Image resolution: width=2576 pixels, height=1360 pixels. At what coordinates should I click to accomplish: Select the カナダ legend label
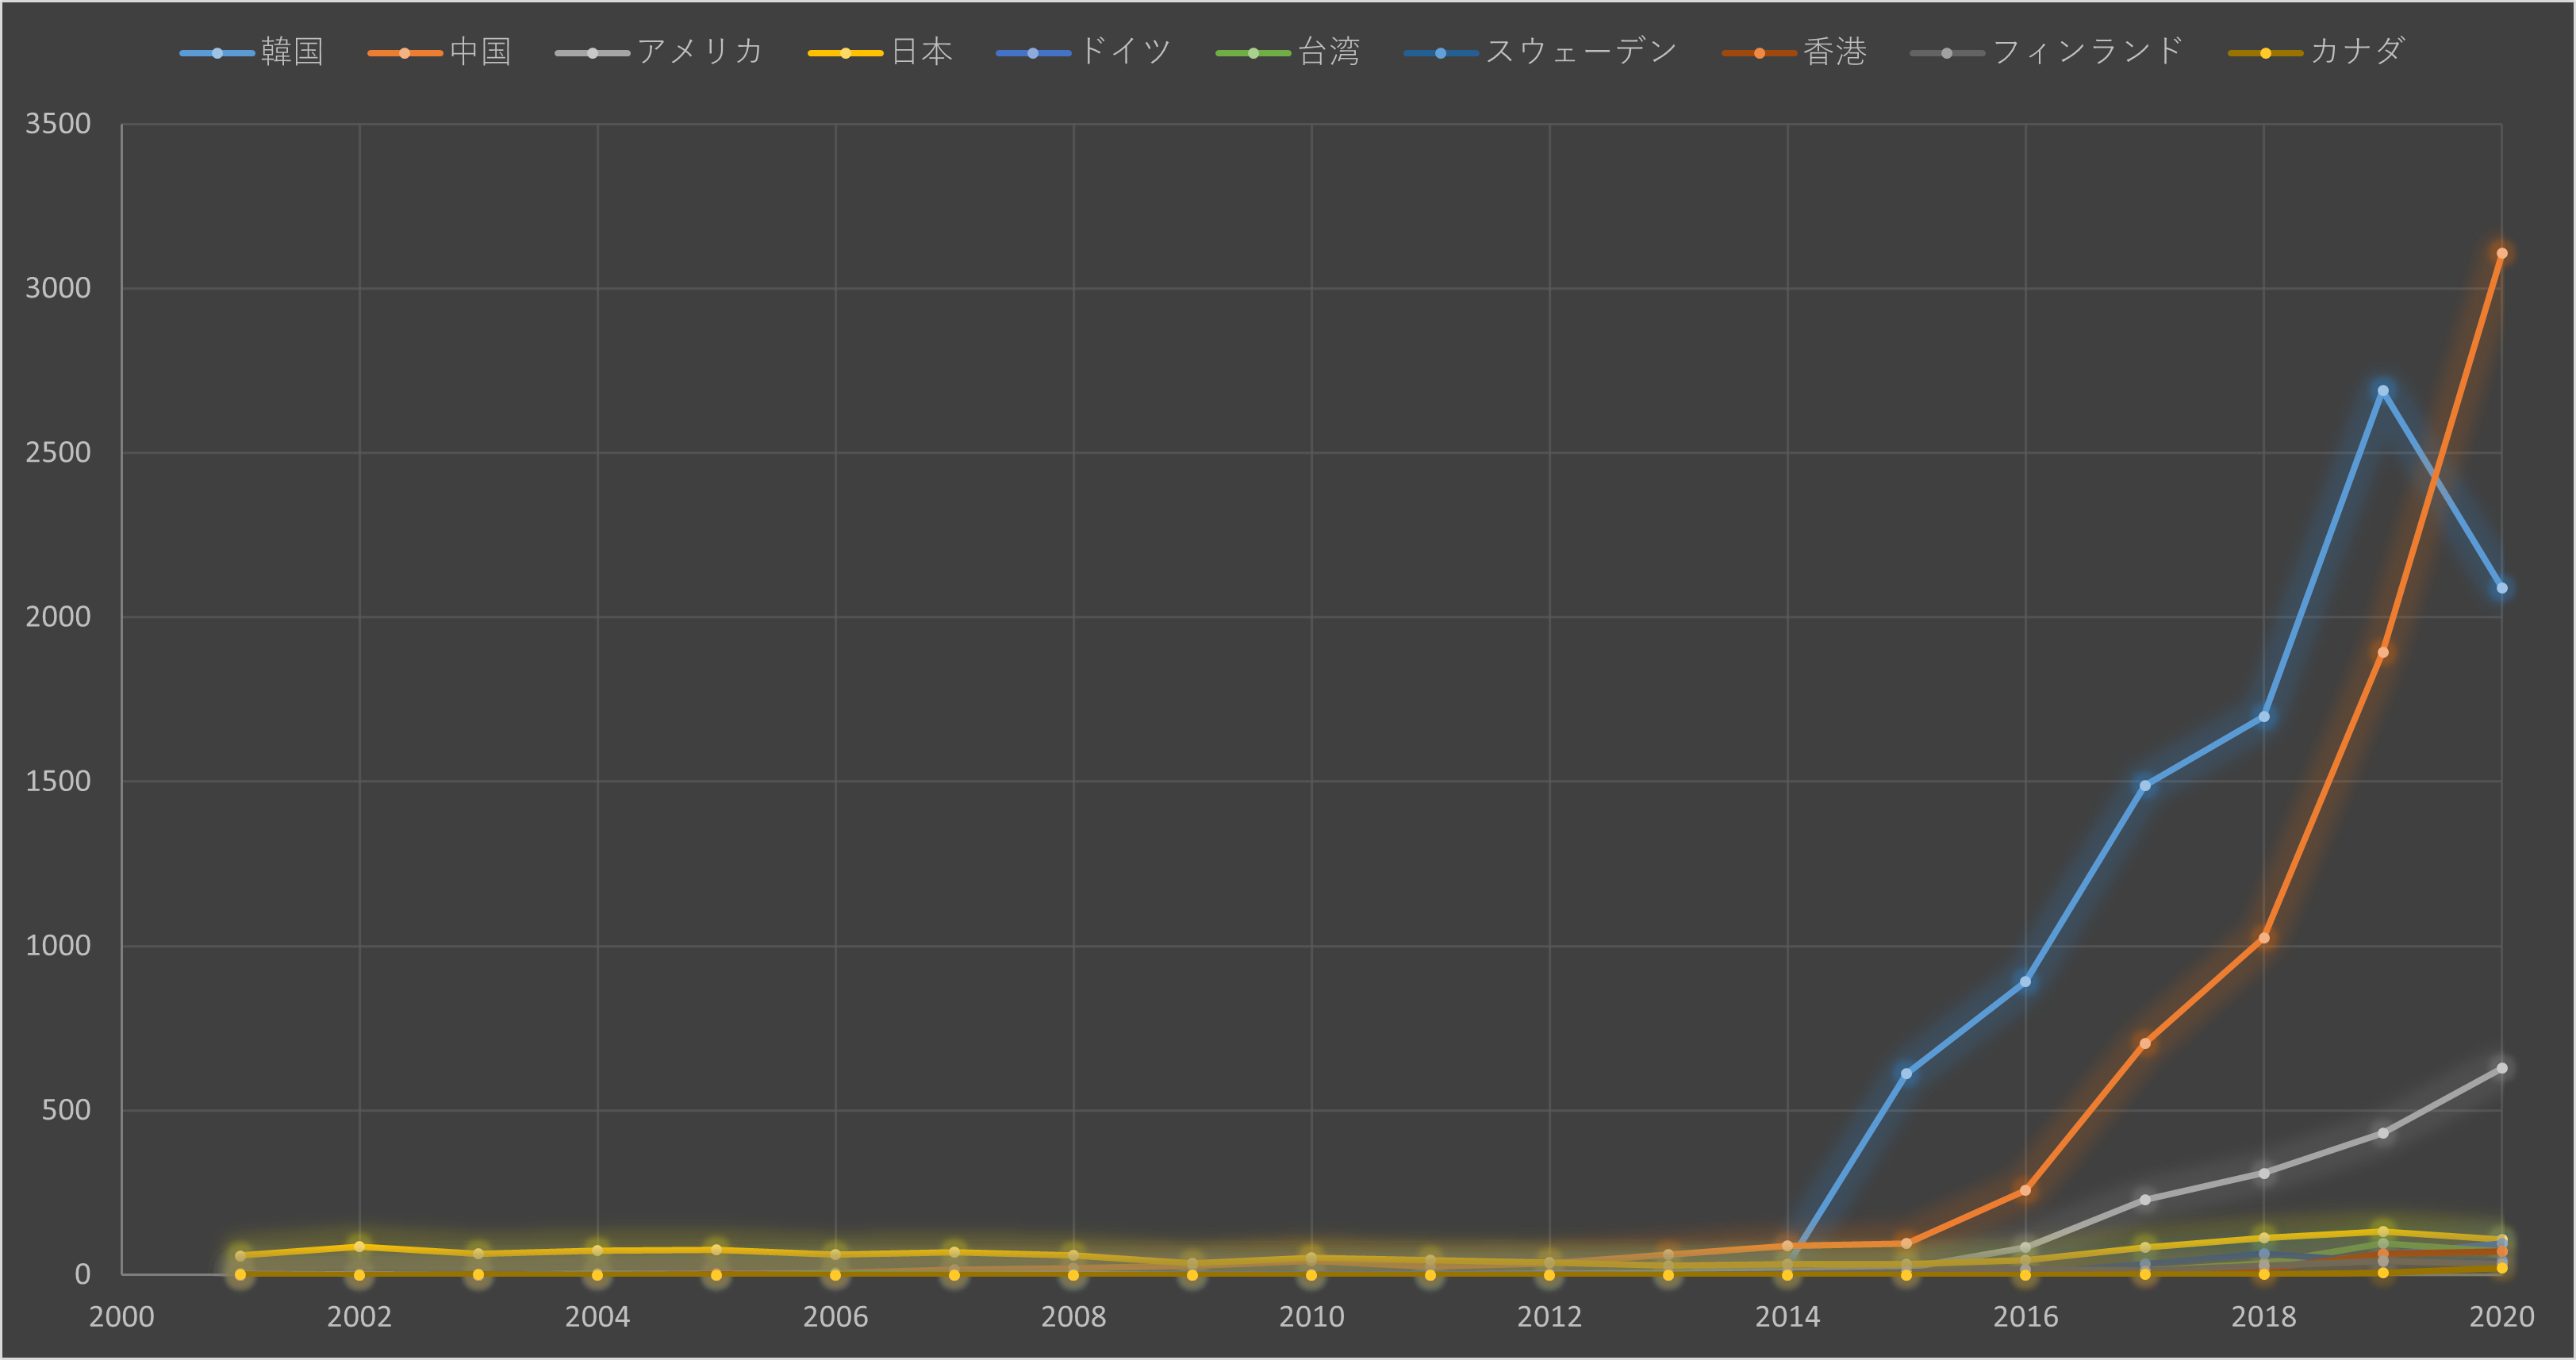click(2356, 52)
